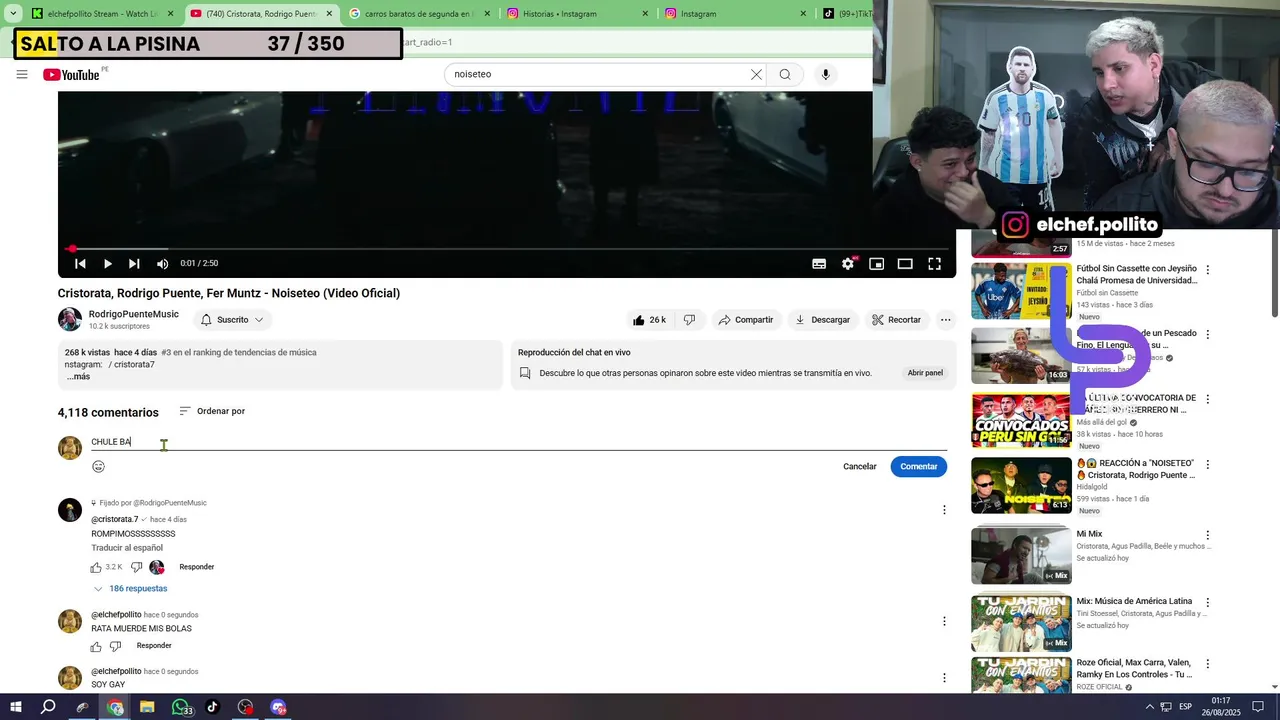The height and width of the screenshot is (720, 1280).
Task: Like the ROMPIMOSSS pinned comment
Action: [x=96, y=568]
